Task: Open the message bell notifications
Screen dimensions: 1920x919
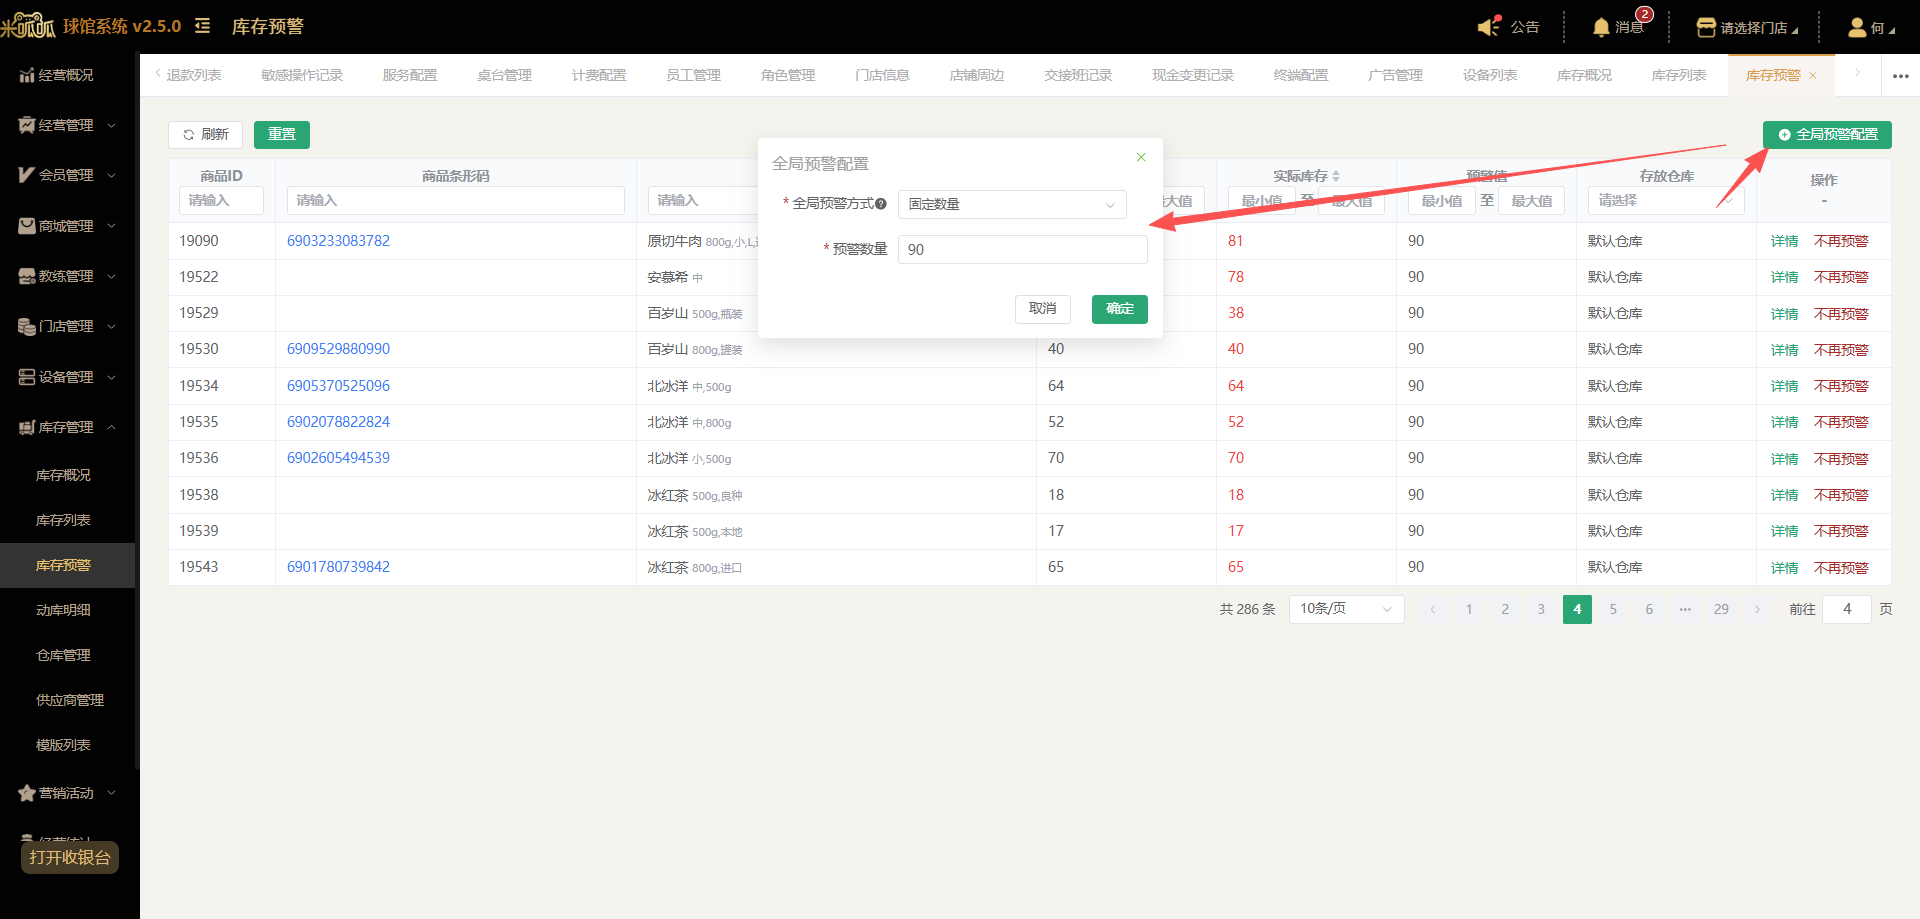Action: click(1601, 27)
